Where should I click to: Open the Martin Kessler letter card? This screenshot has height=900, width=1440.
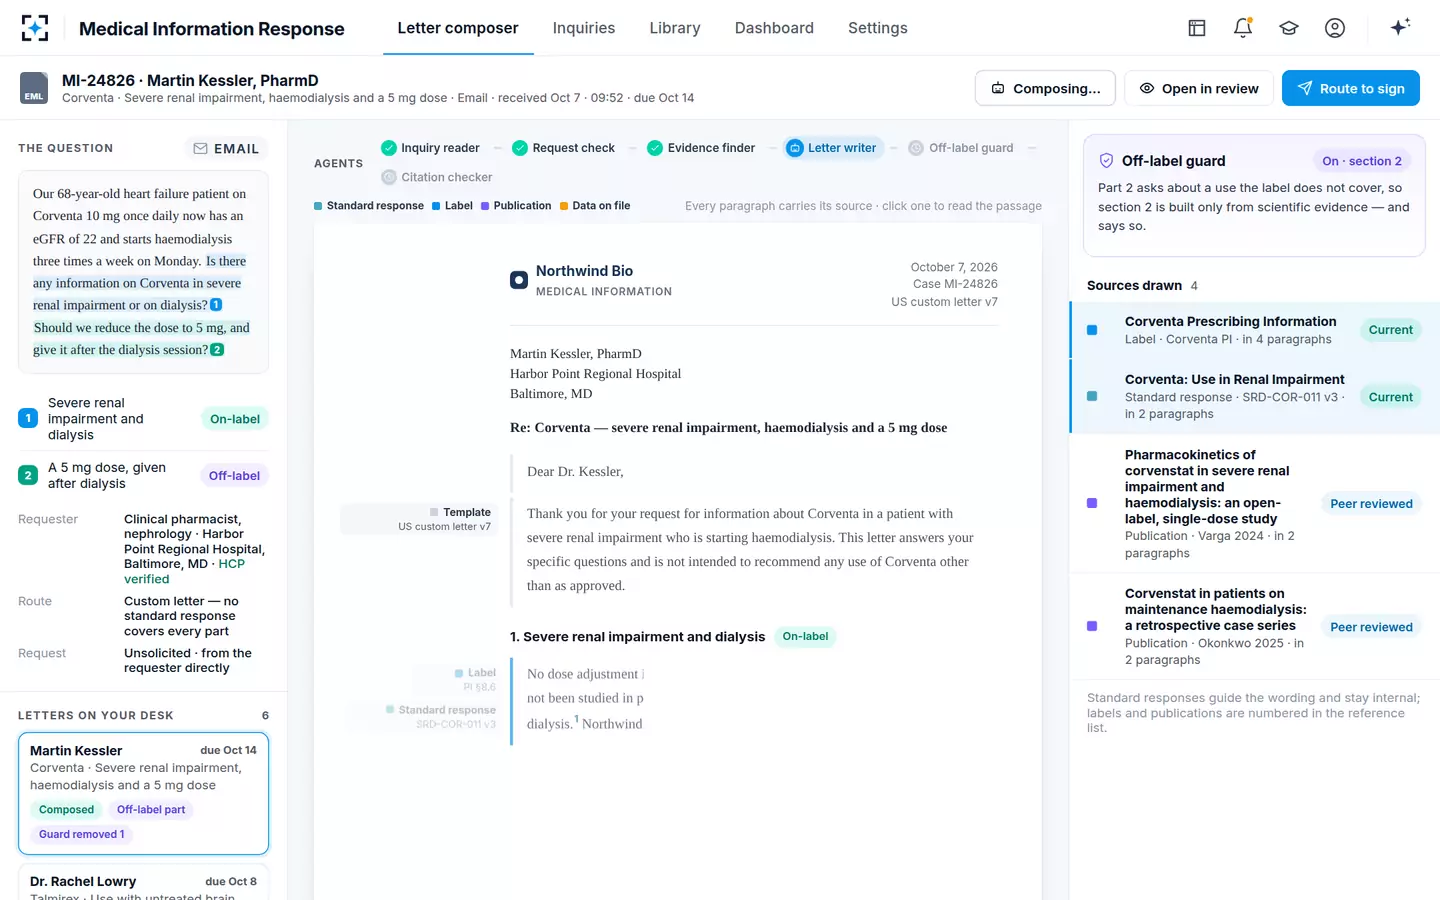pyautogui.click(x=144, y=794)
